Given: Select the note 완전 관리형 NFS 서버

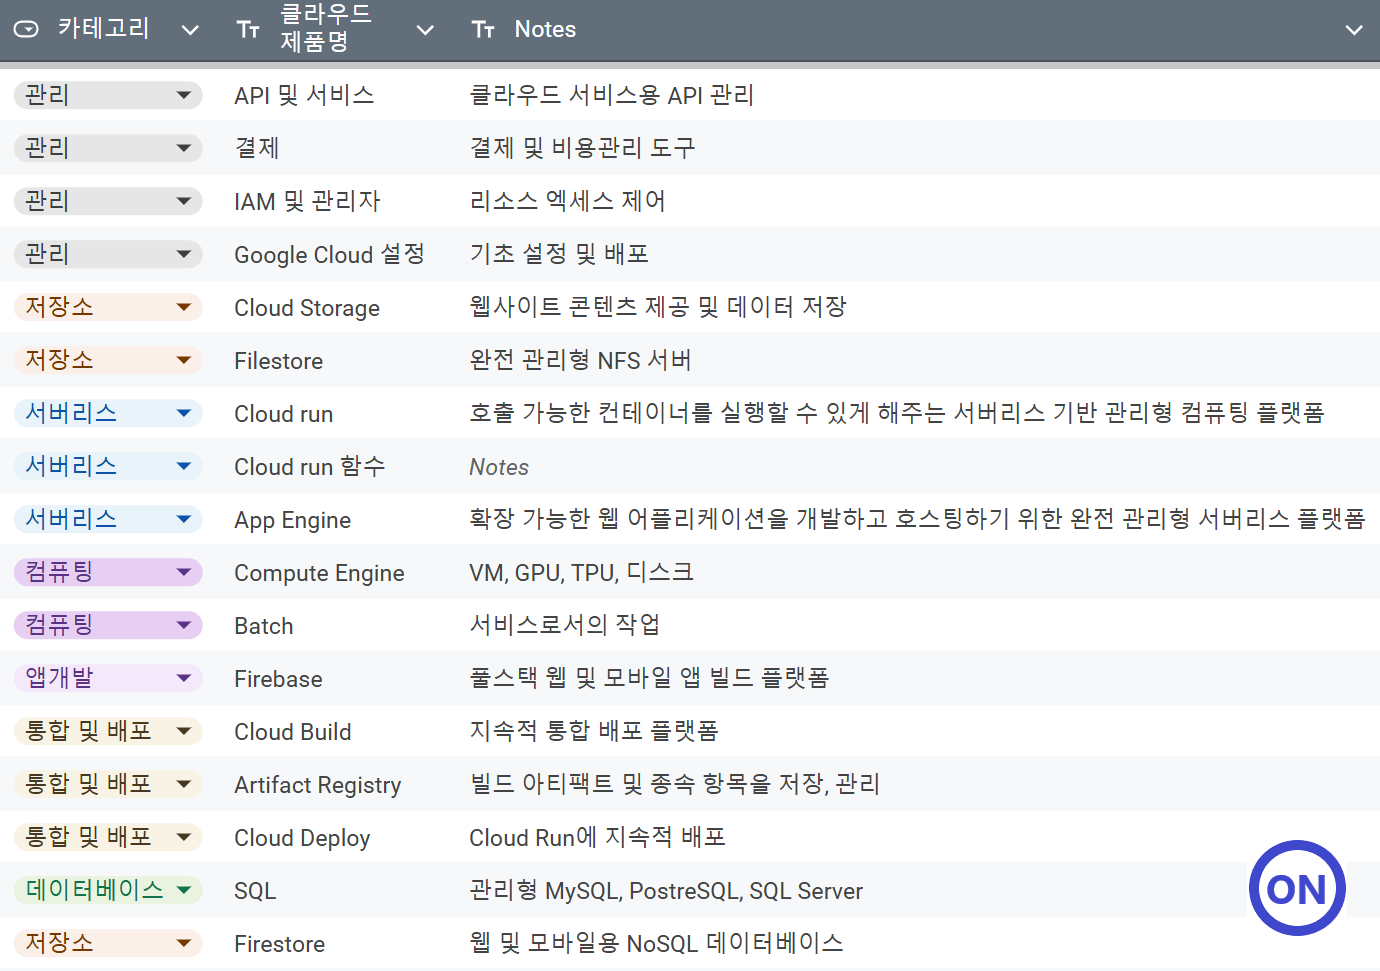Looking at the screenshot, I should pos(580,360).
